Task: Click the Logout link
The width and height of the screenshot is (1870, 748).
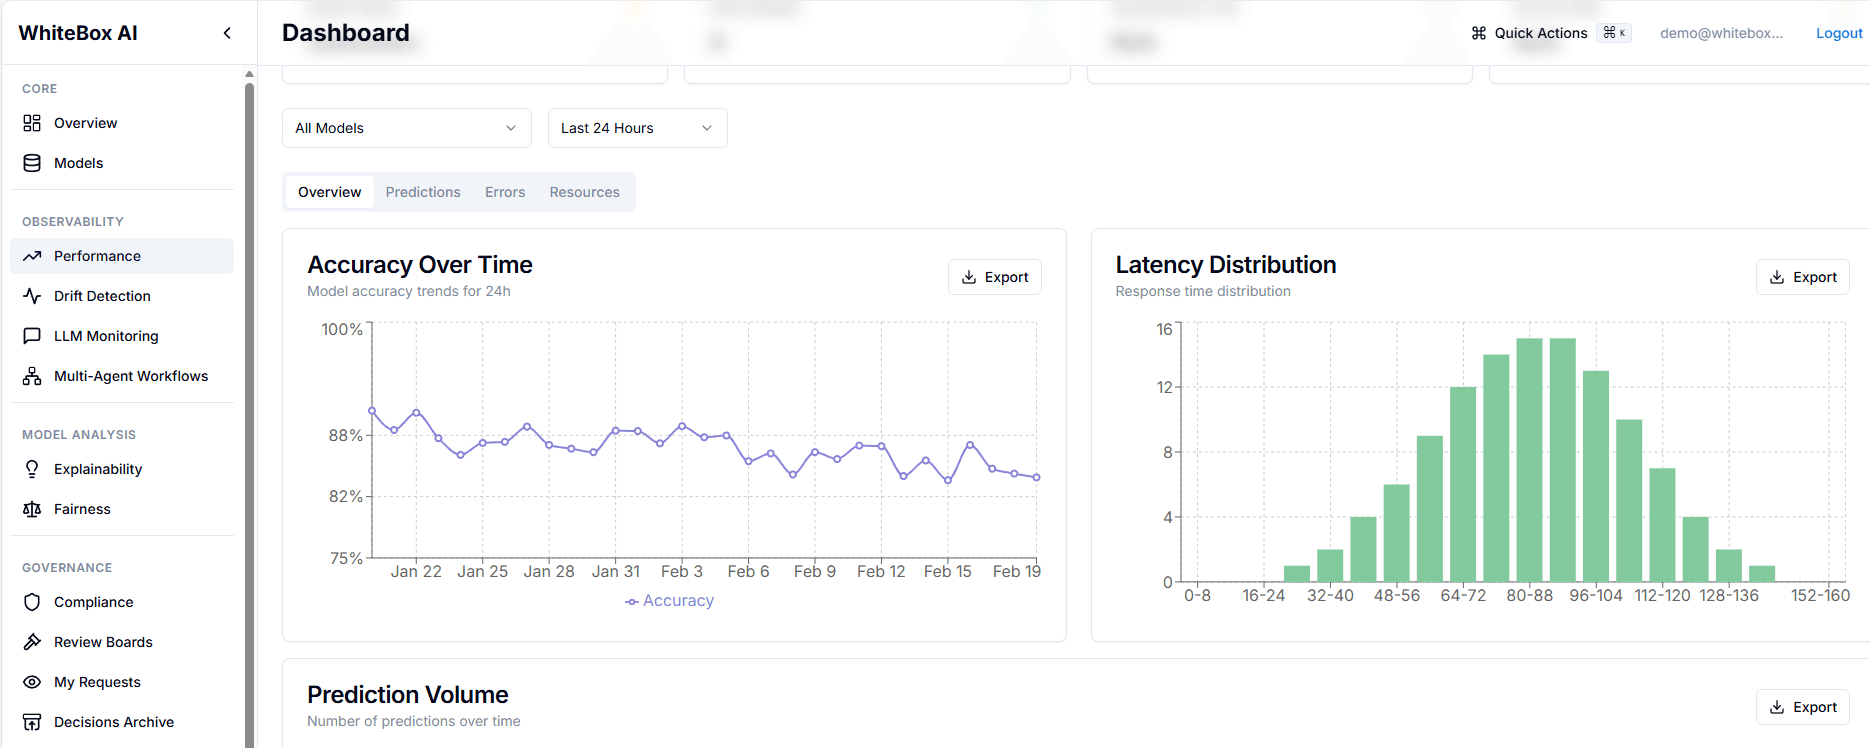Action: pos(1839,33)
